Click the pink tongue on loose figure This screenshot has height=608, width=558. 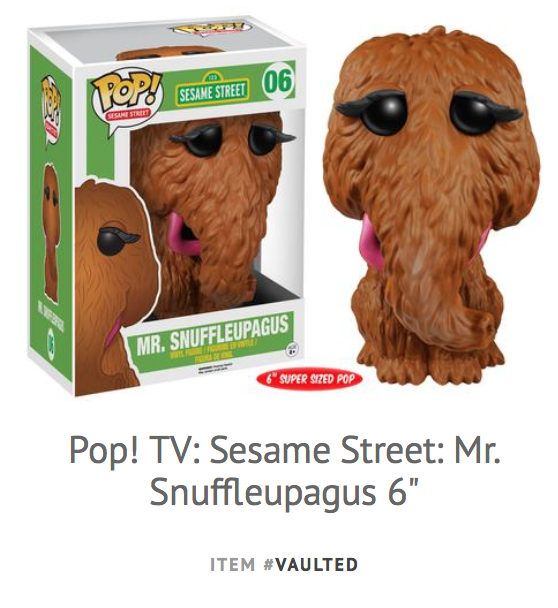(x=370, y=244)
